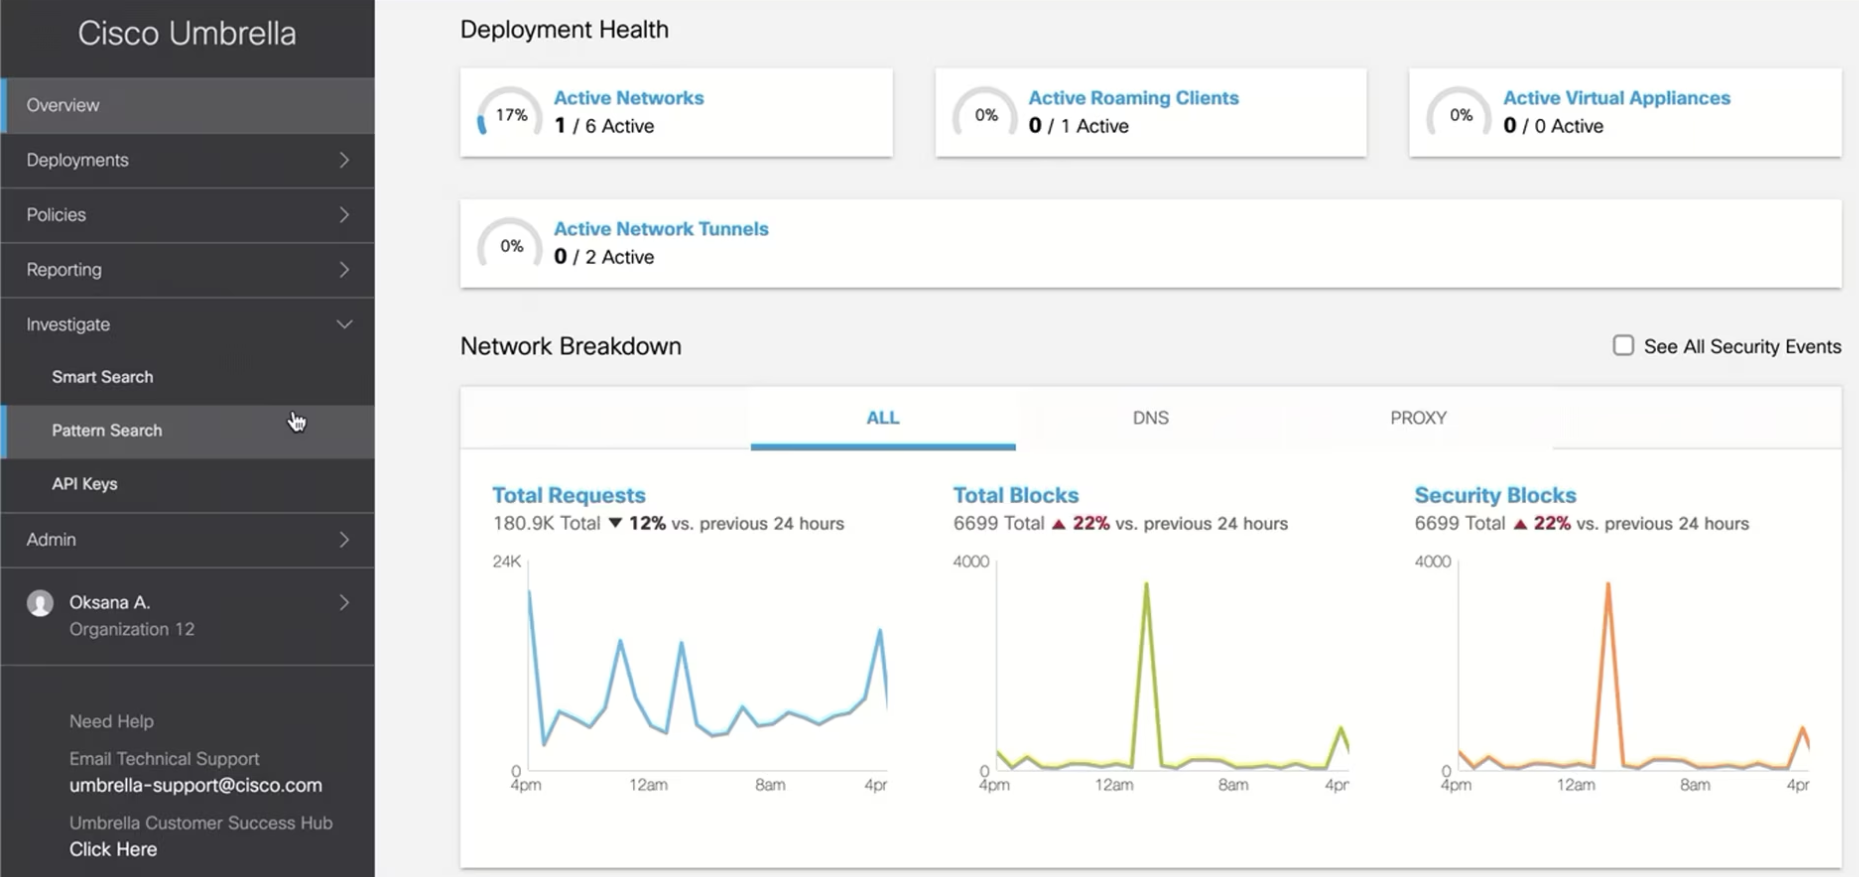Switch to the DNS tab

(1150, 418)
